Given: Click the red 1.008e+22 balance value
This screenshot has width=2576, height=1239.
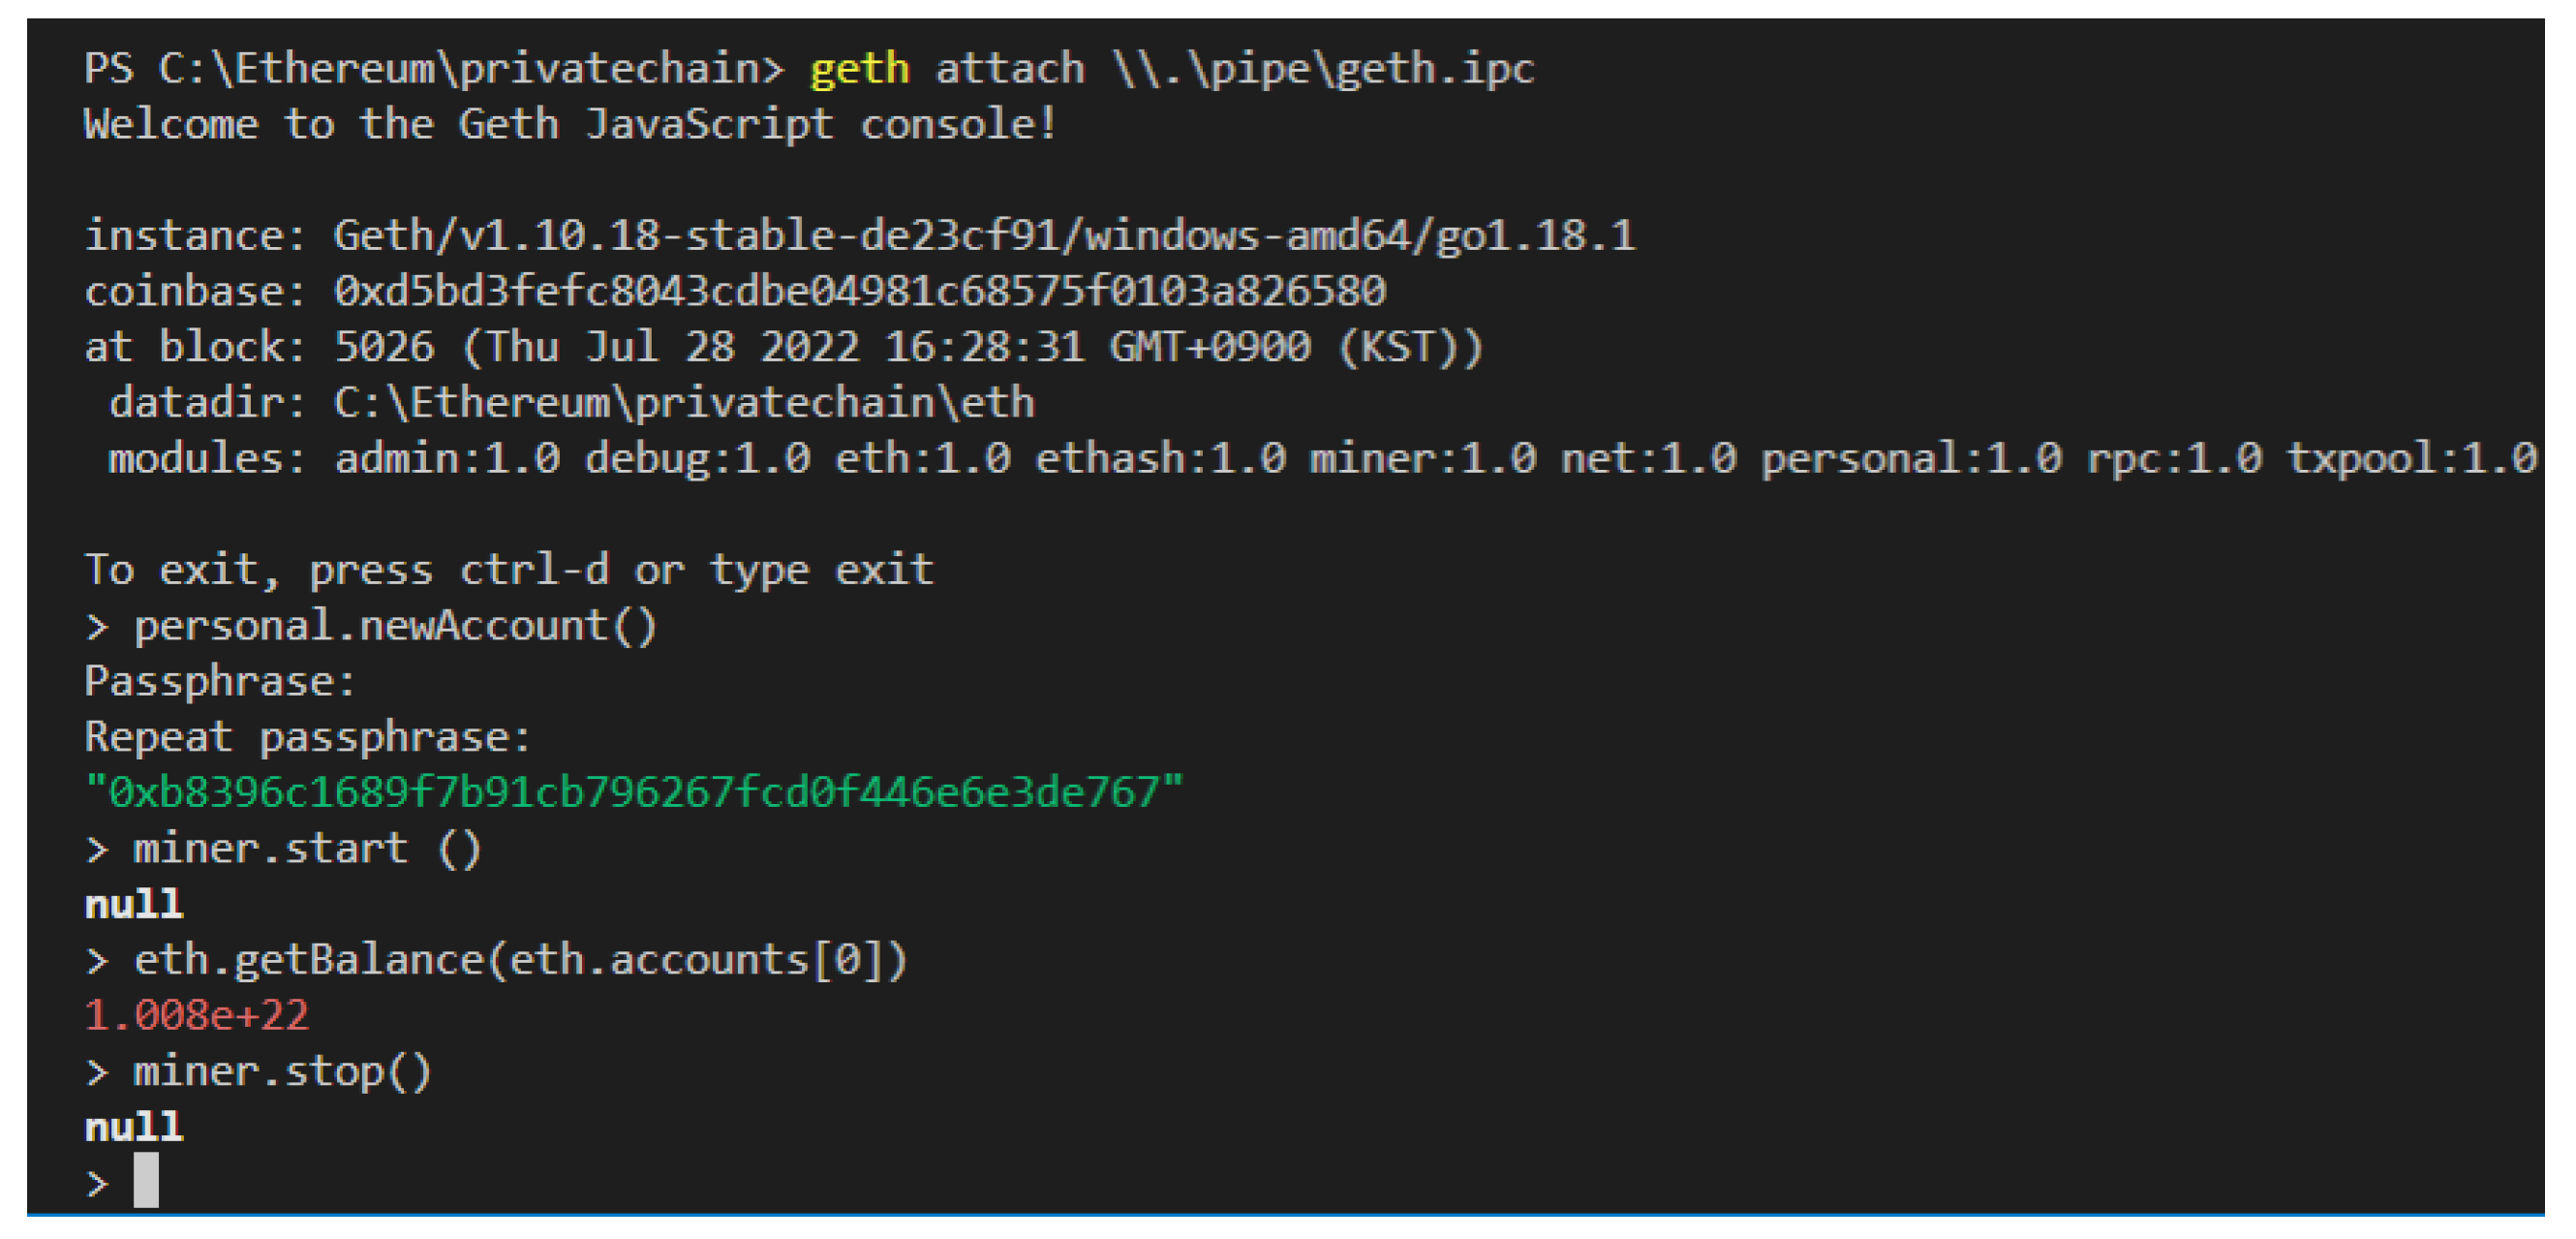Looking at the screenshot, I should pyautogui.click(x=197, y=1015).
